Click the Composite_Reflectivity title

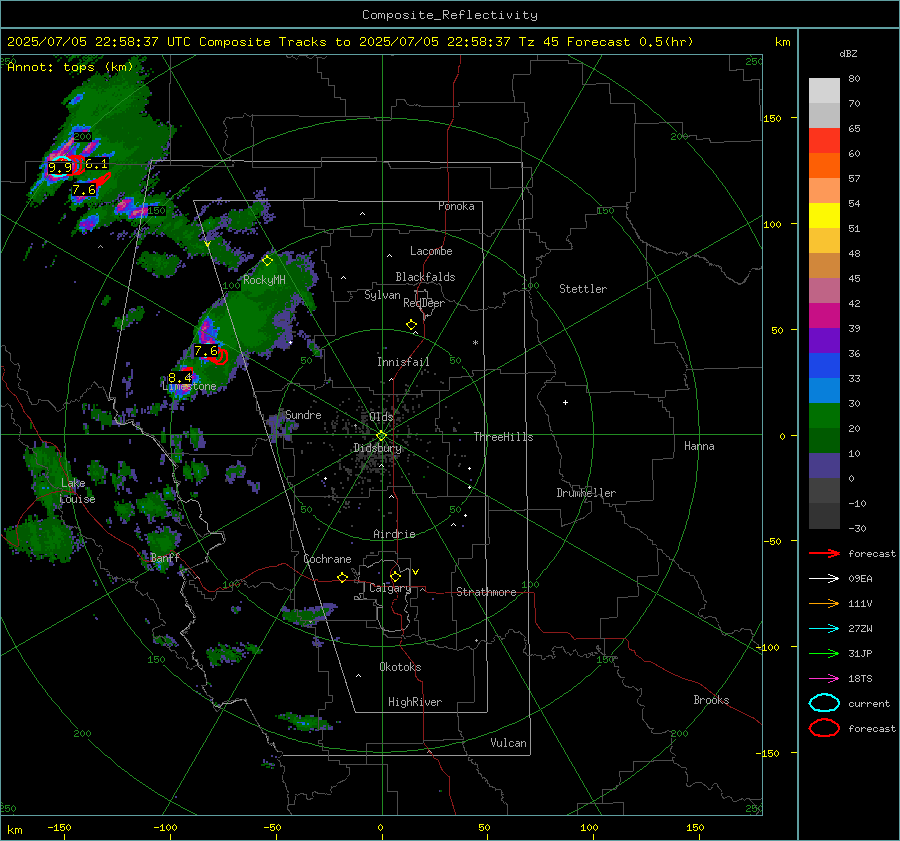pos(450,15)
